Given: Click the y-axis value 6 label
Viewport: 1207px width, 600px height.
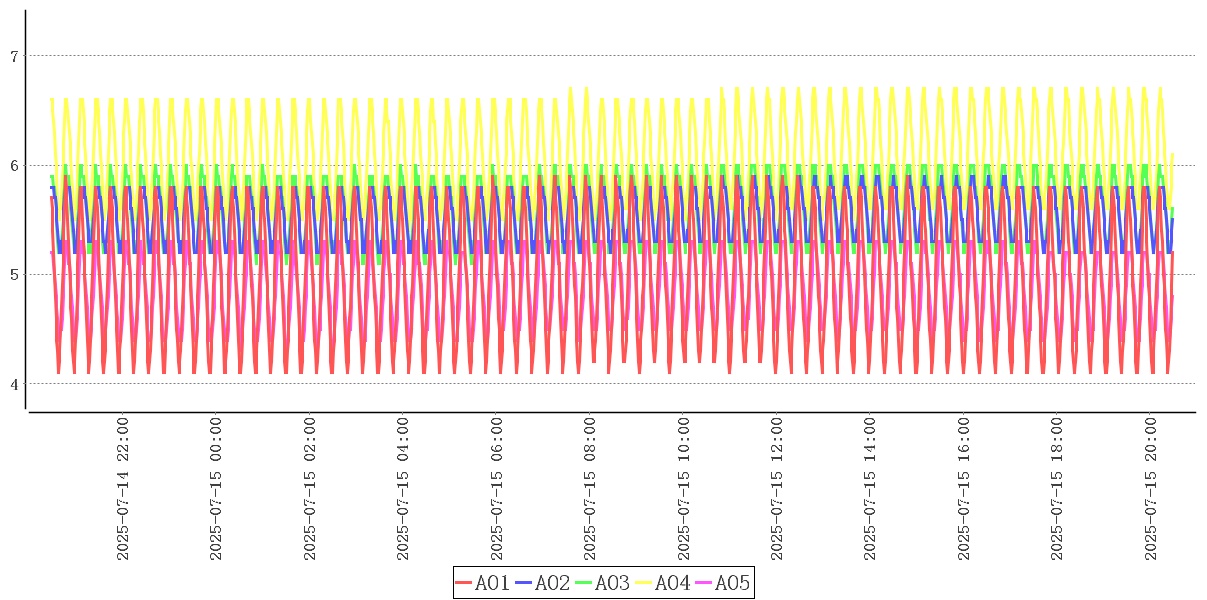Looking at the screenshot, I should click(14, 166).
